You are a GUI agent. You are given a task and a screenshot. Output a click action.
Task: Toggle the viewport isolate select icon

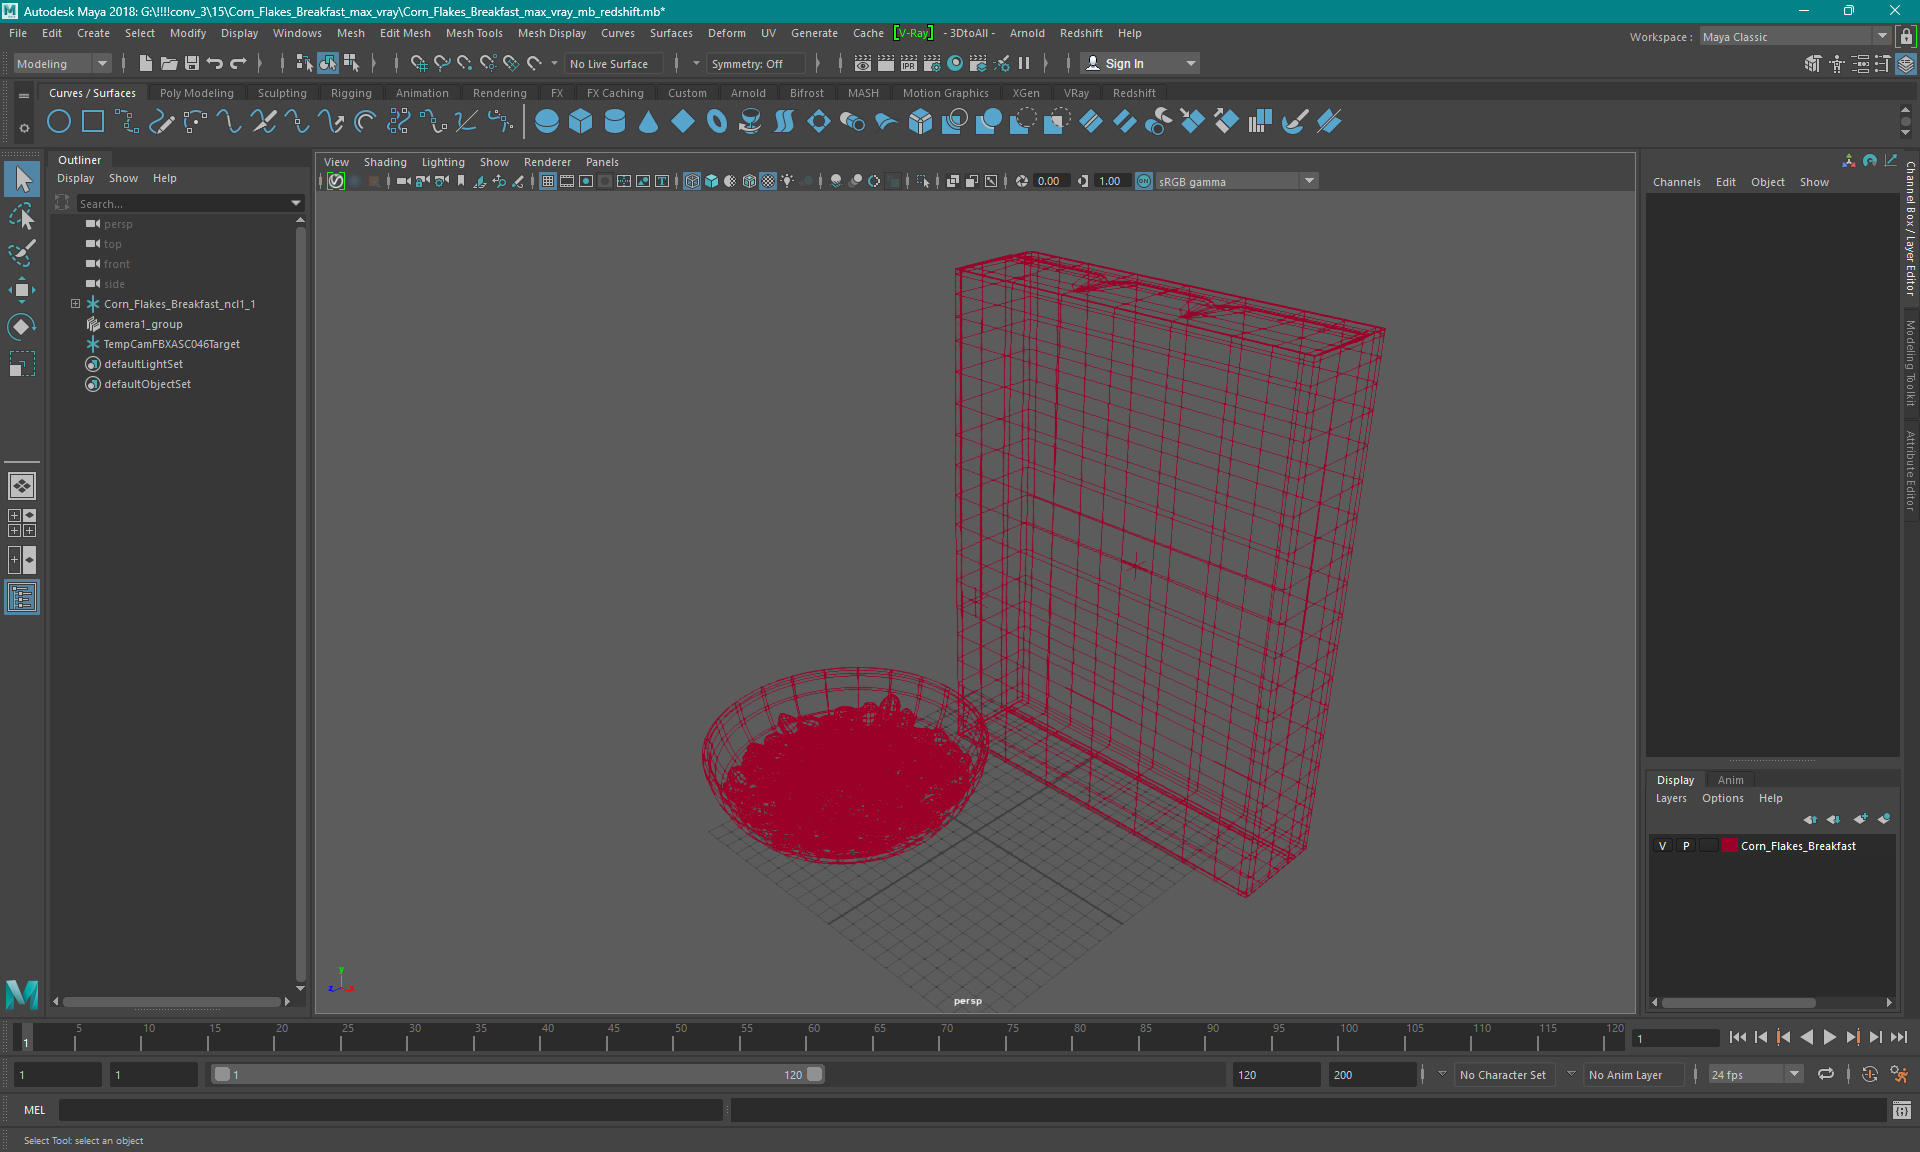[923, 181]
